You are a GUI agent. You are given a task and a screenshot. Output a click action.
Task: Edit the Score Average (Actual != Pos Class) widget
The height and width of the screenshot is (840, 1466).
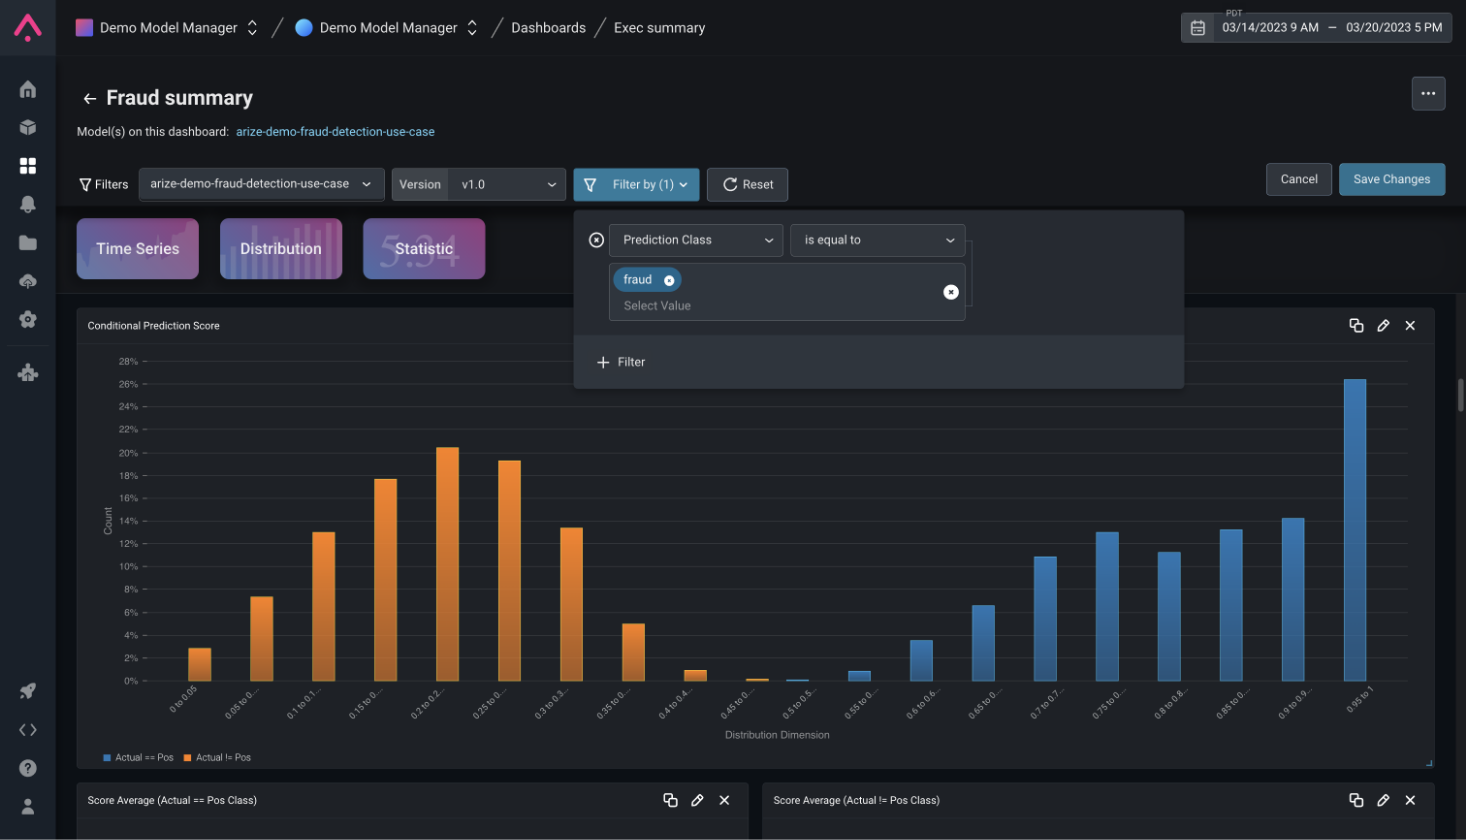1383,800
